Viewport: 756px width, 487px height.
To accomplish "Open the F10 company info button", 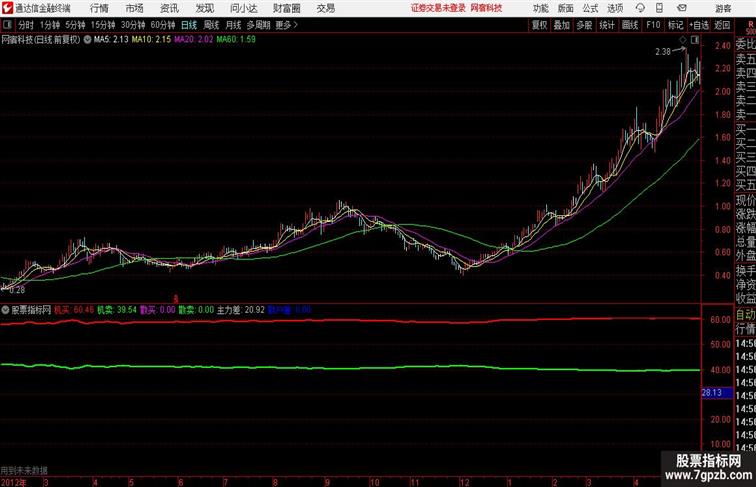I will 653,25.
